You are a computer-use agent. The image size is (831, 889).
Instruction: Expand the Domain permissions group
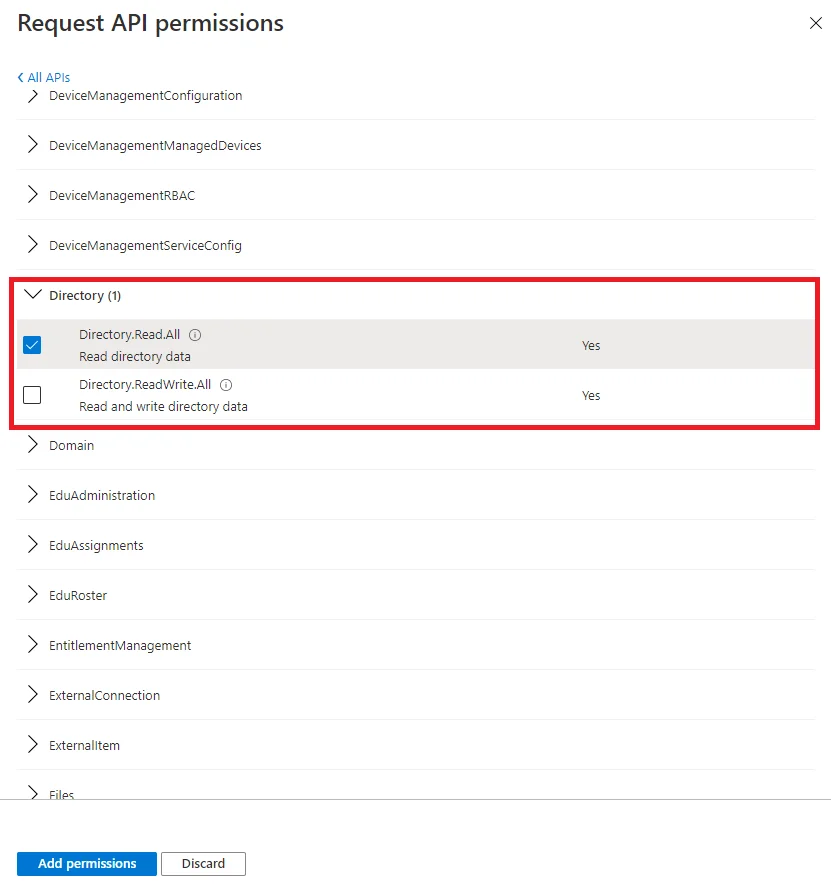[x=32, y=445]
